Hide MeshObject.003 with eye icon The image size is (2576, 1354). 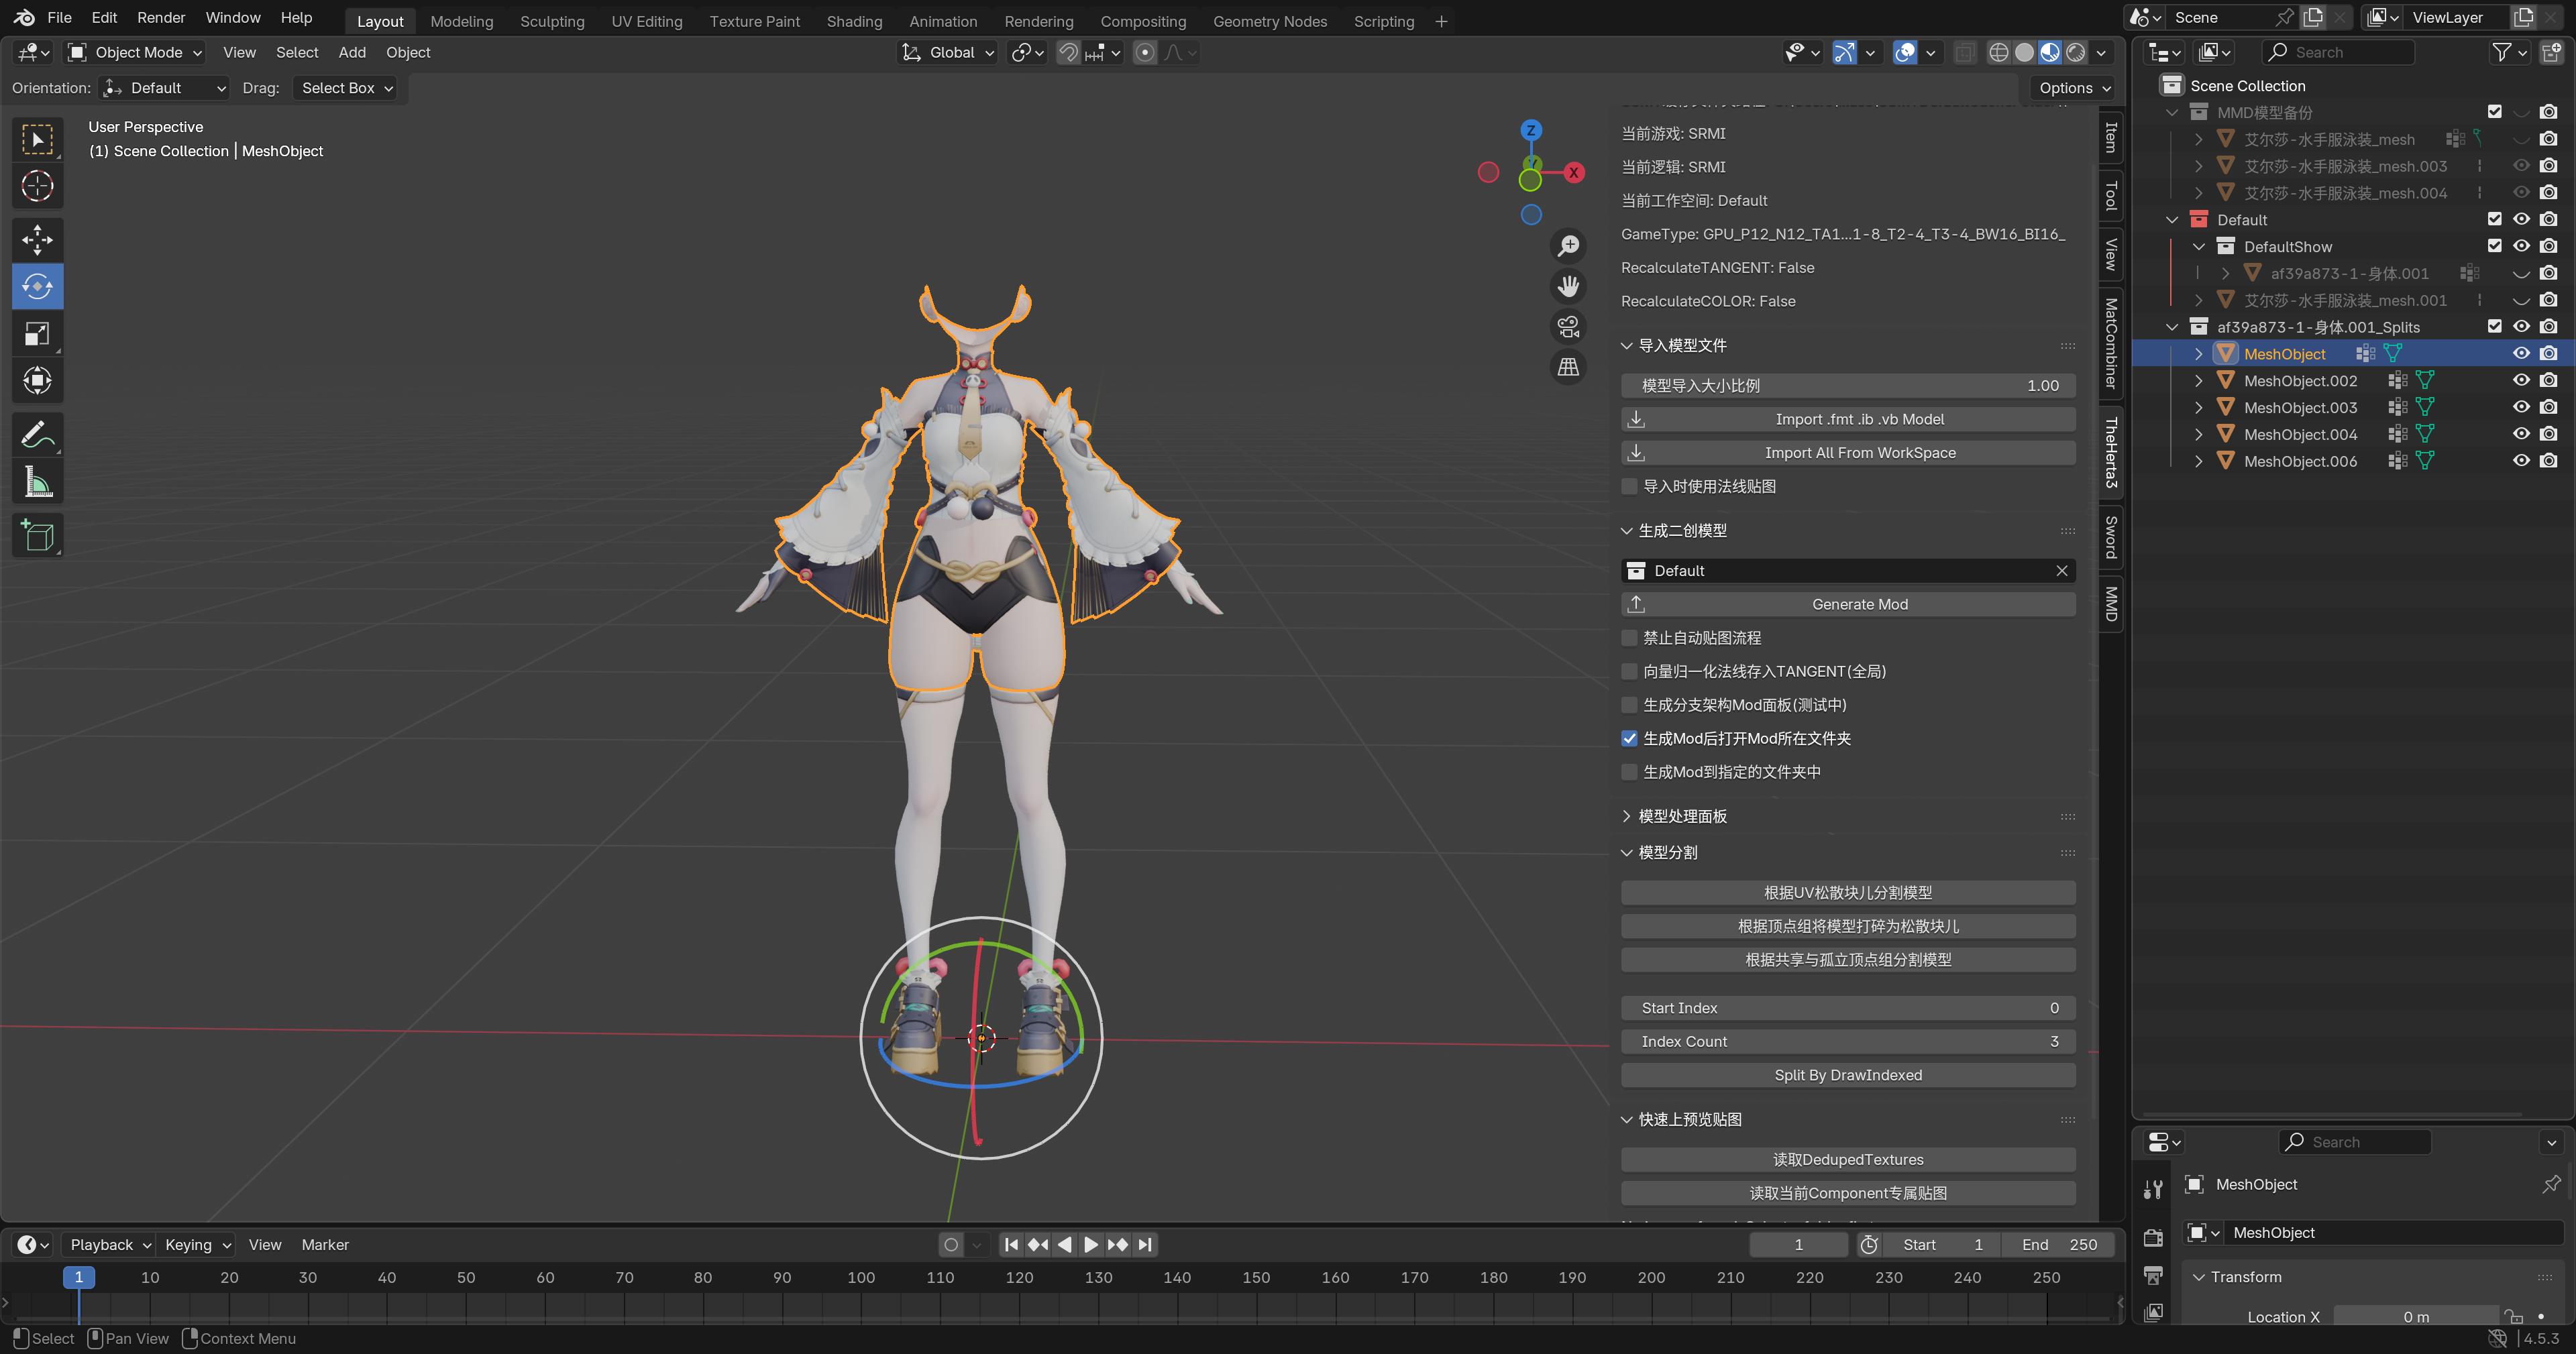(2521, 407)
